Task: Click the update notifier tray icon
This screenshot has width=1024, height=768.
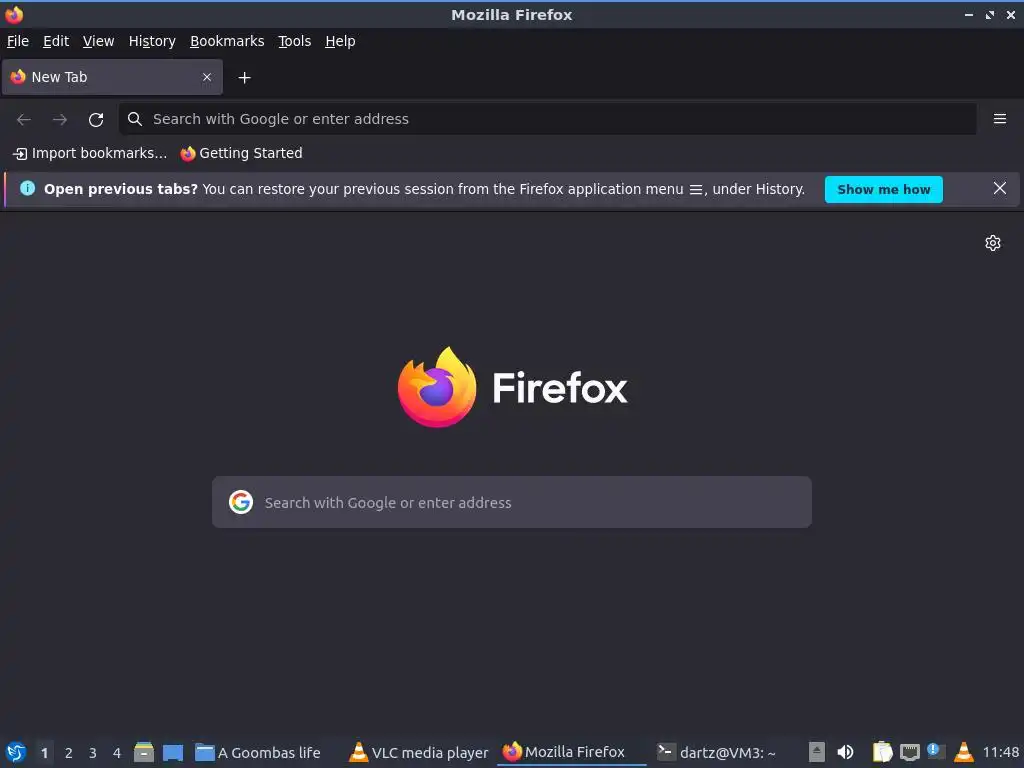Action: 936,752
